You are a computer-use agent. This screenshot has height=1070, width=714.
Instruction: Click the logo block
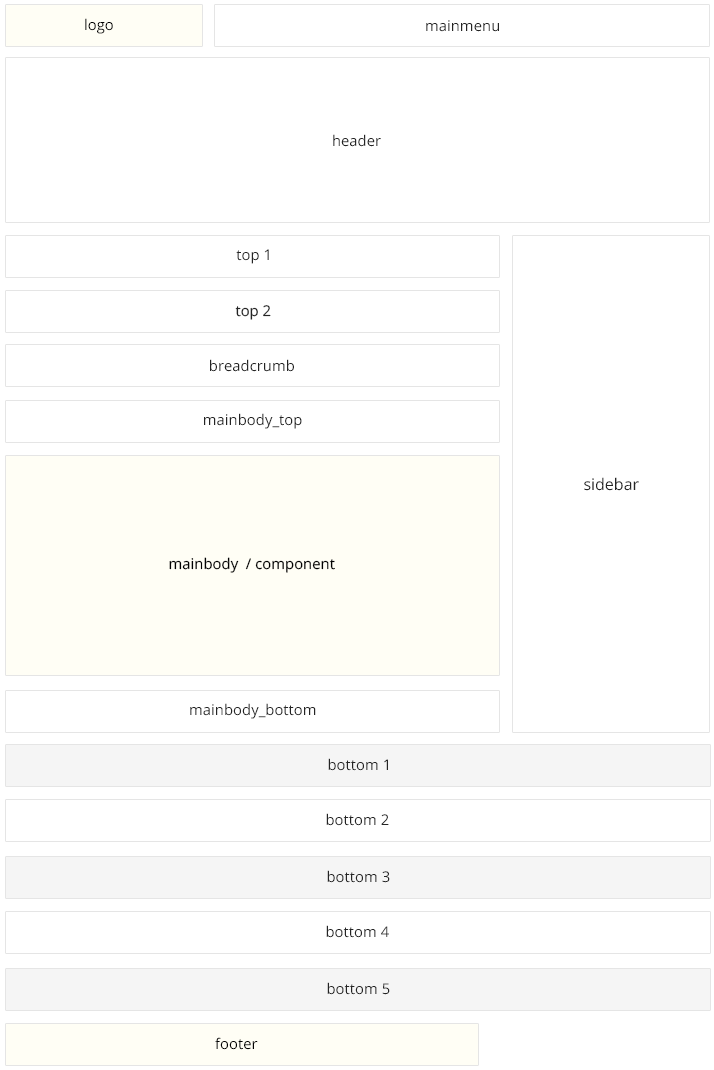[104, 25]
